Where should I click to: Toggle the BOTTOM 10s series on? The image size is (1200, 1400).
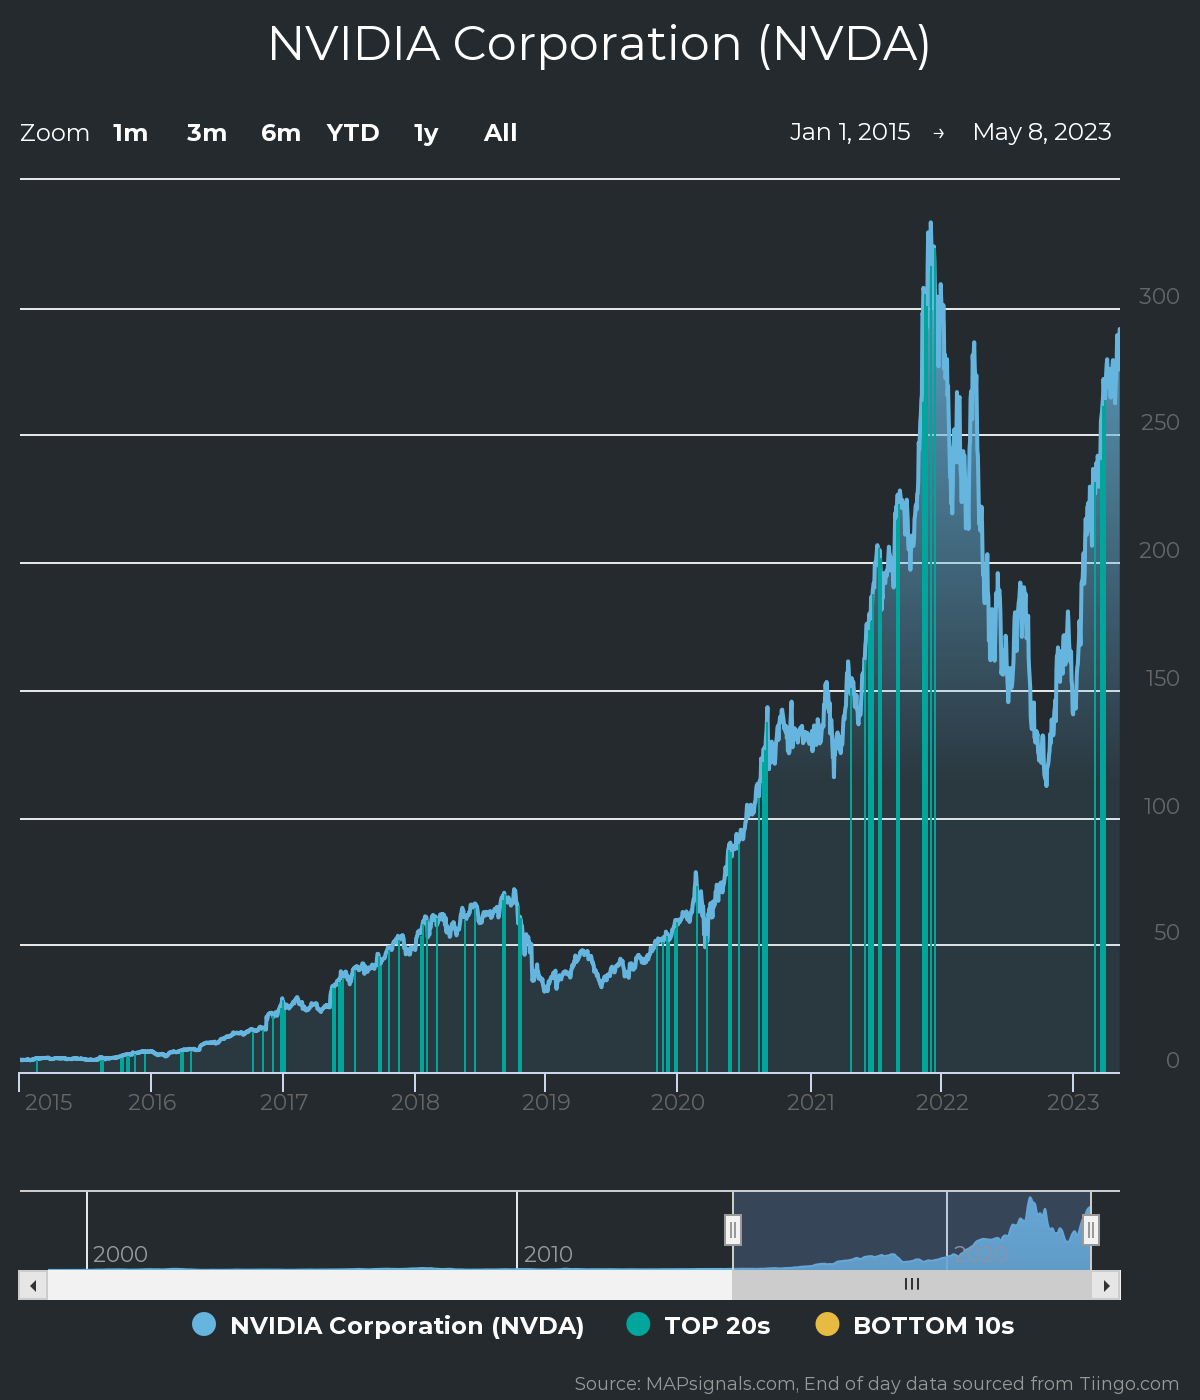click(932, 1325)
